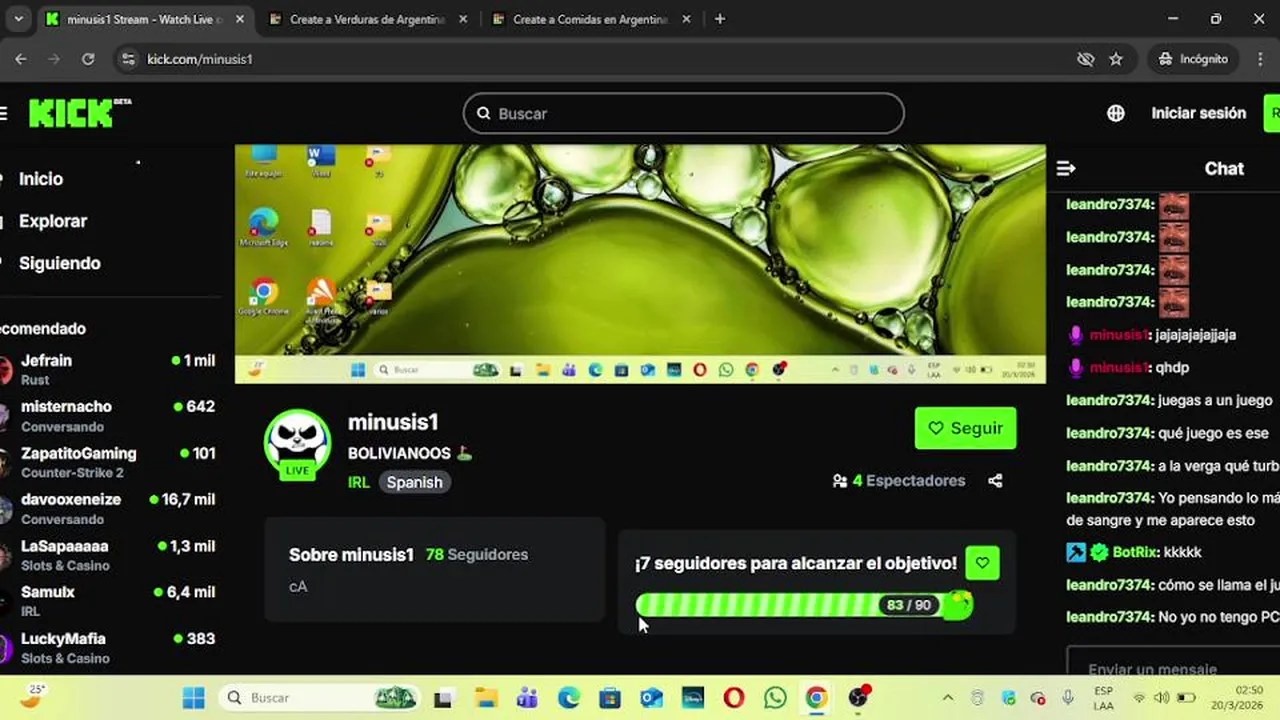Open Microsoft Store from taskbar
Screen dimensions: 1280x720
coord(609,698)
